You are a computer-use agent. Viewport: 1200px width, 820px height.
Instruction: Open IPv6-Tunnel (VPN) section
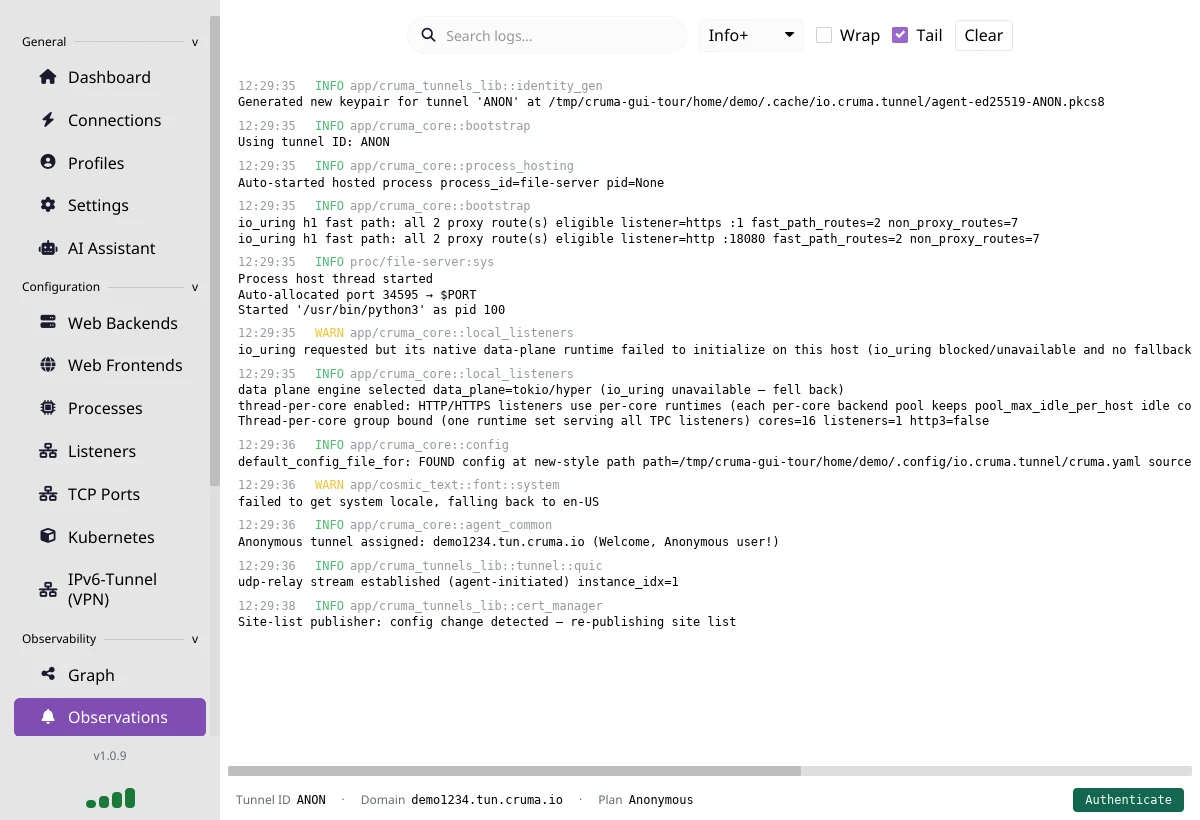[110, 590]
